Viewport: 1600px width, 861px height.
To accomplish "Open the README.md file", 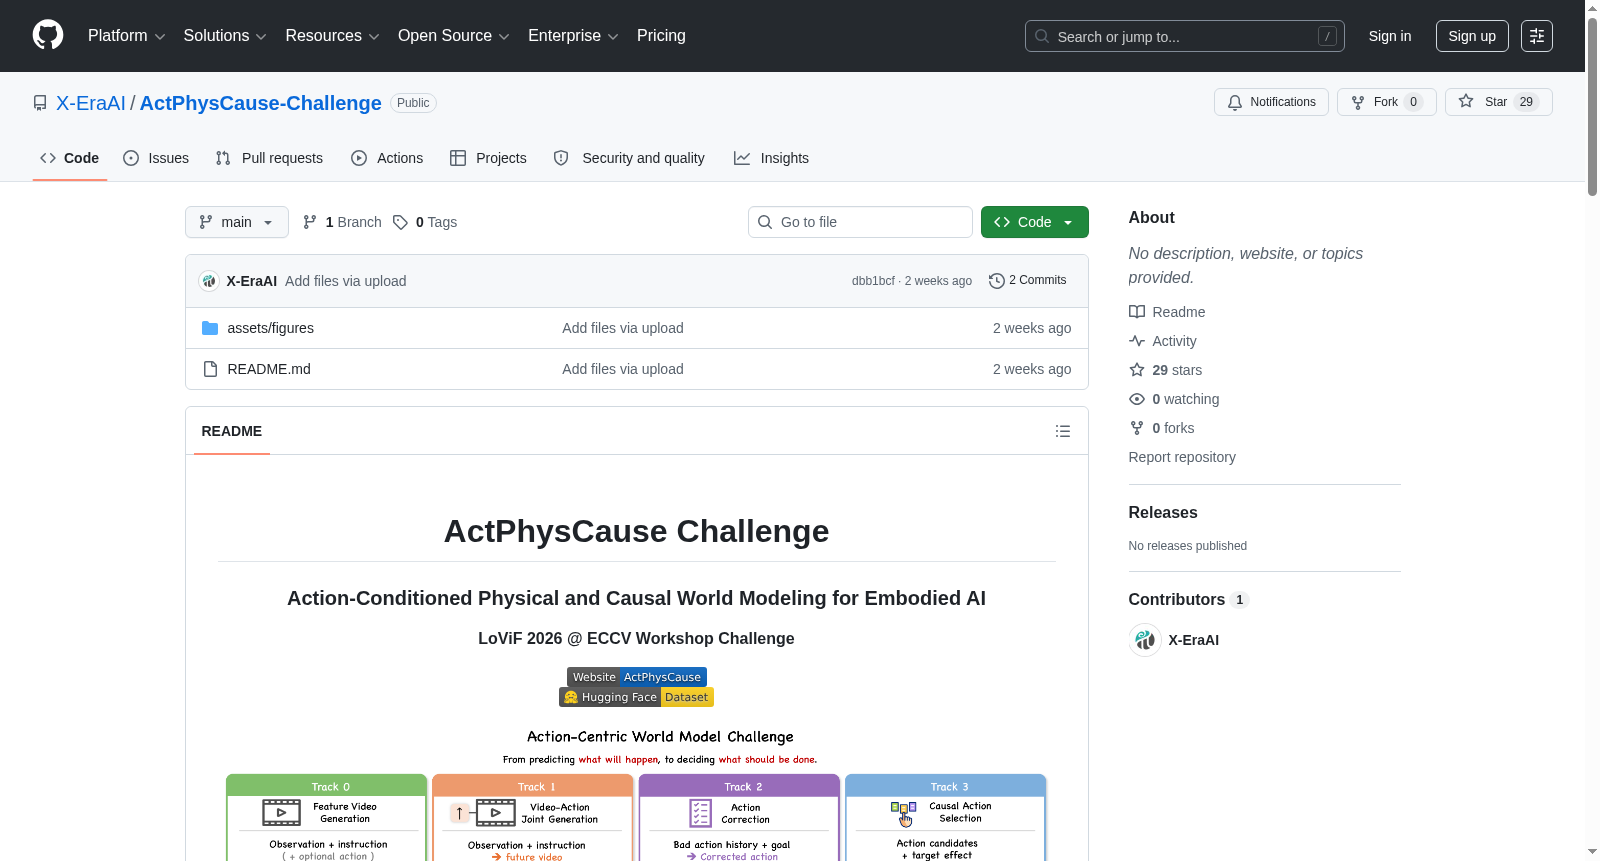I will click(x=269, y=369).
